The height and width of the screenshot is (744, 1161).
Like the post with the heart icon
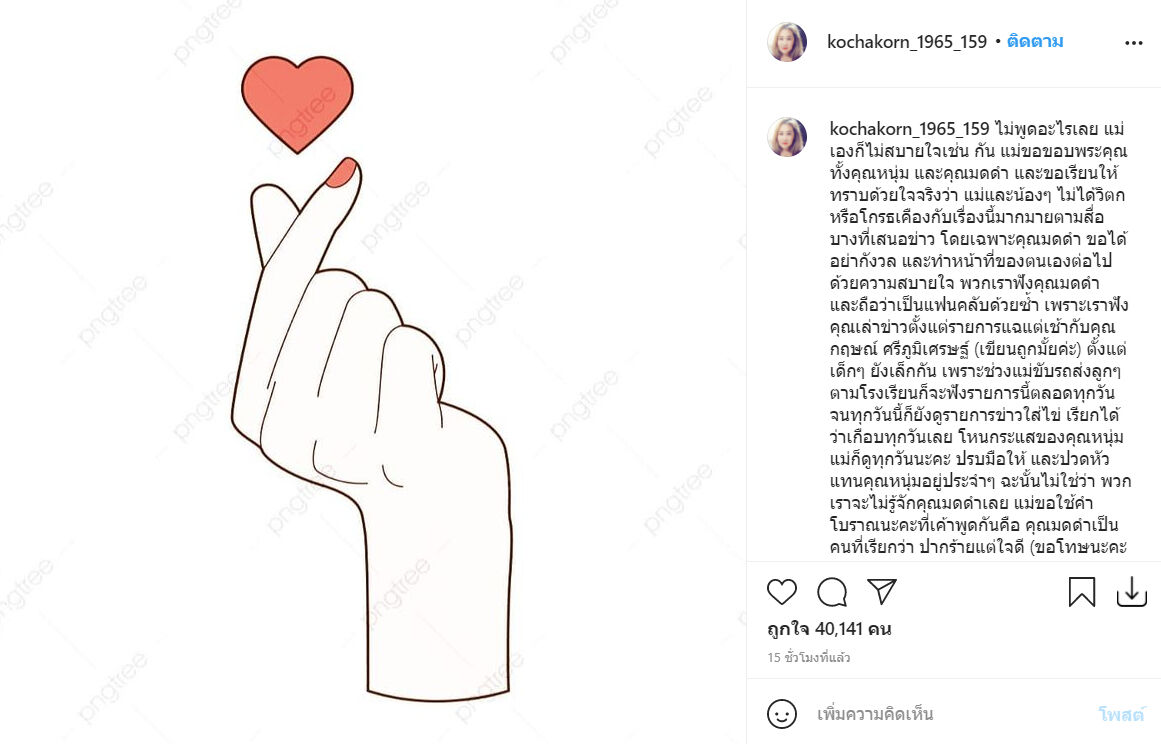click(781, 591)
